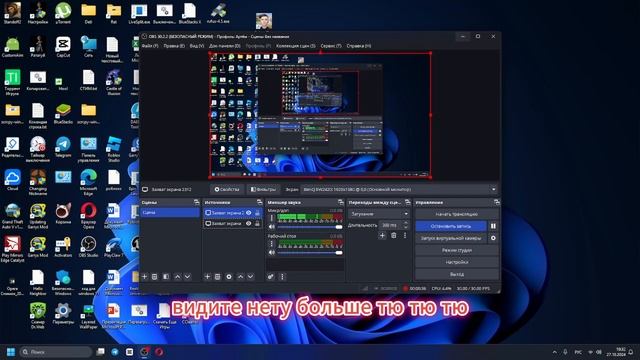Open the Справка menu in OBS
This screenshot has height=360, width=640.
tap(359, 46)
